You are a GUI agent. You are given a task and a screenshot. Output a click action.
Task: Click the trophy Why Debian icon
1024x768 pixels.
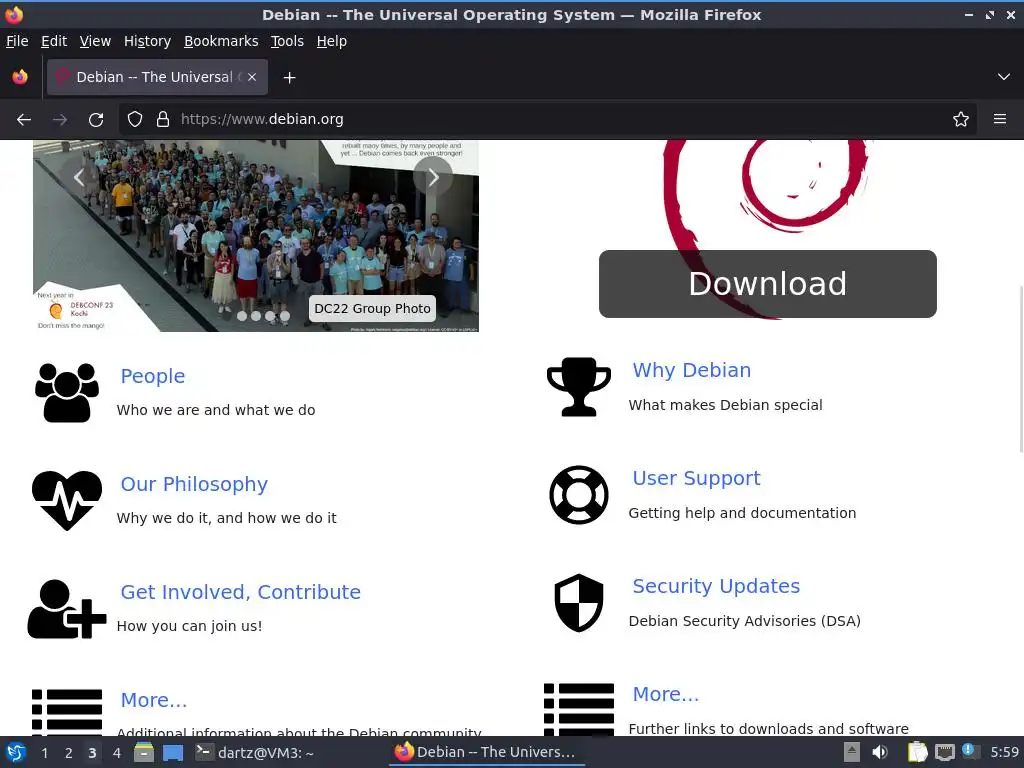(579, 387)
